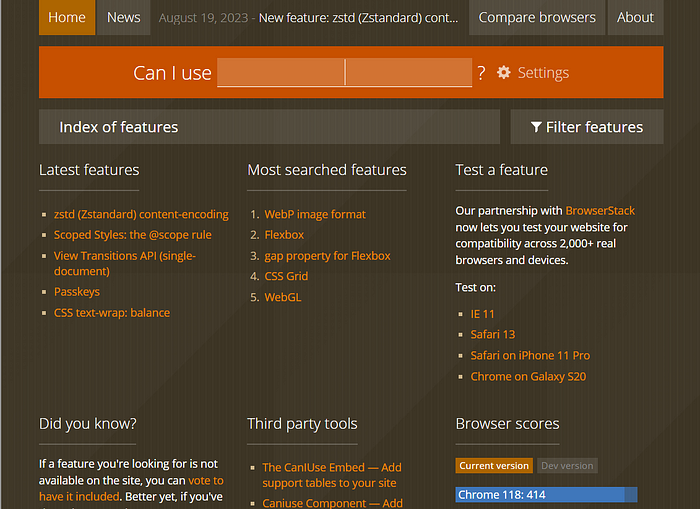Test on Safari on iPhone 11 Pro
The height and width of the screenshot is (509, 700).
pyautogui.click(x=530, y=355)
